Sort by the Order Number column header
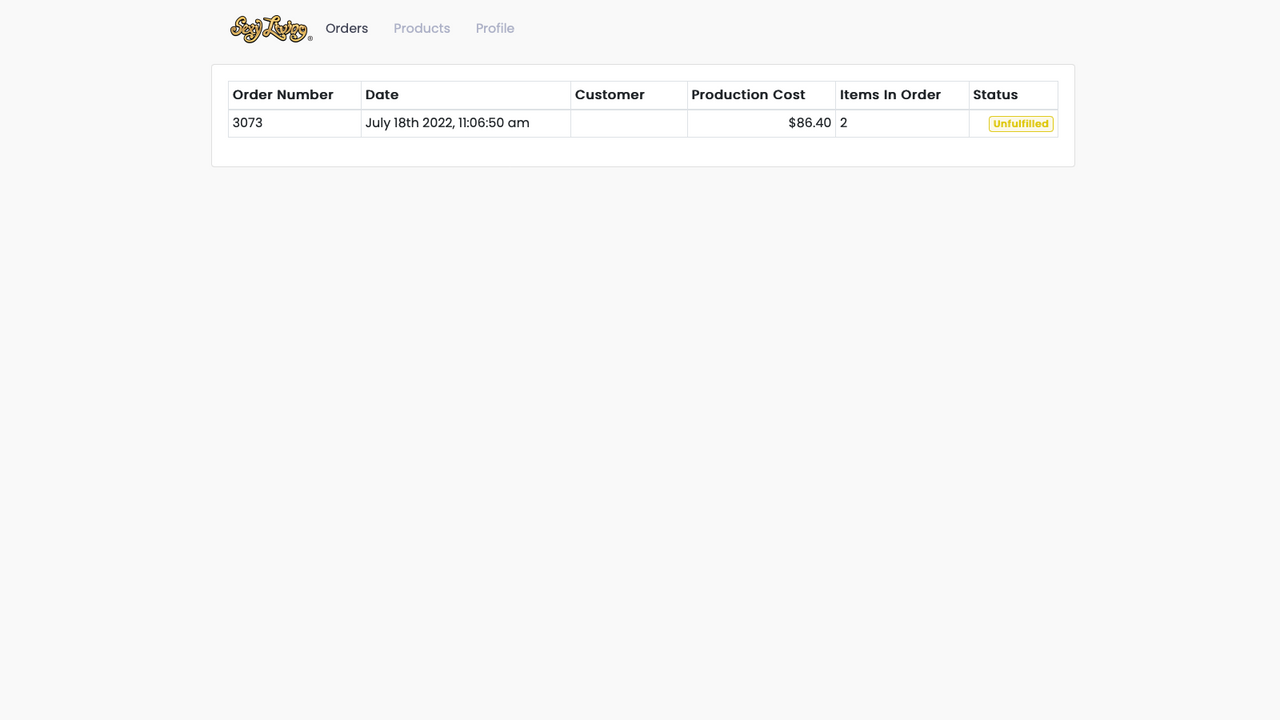Screen dimensions: 1280x720 pyautogui.click(x=283, y=94)
